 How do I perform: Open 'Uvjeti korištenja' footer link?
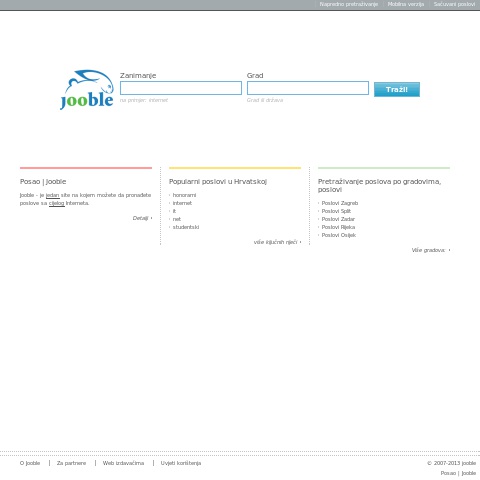pos(181,463)
